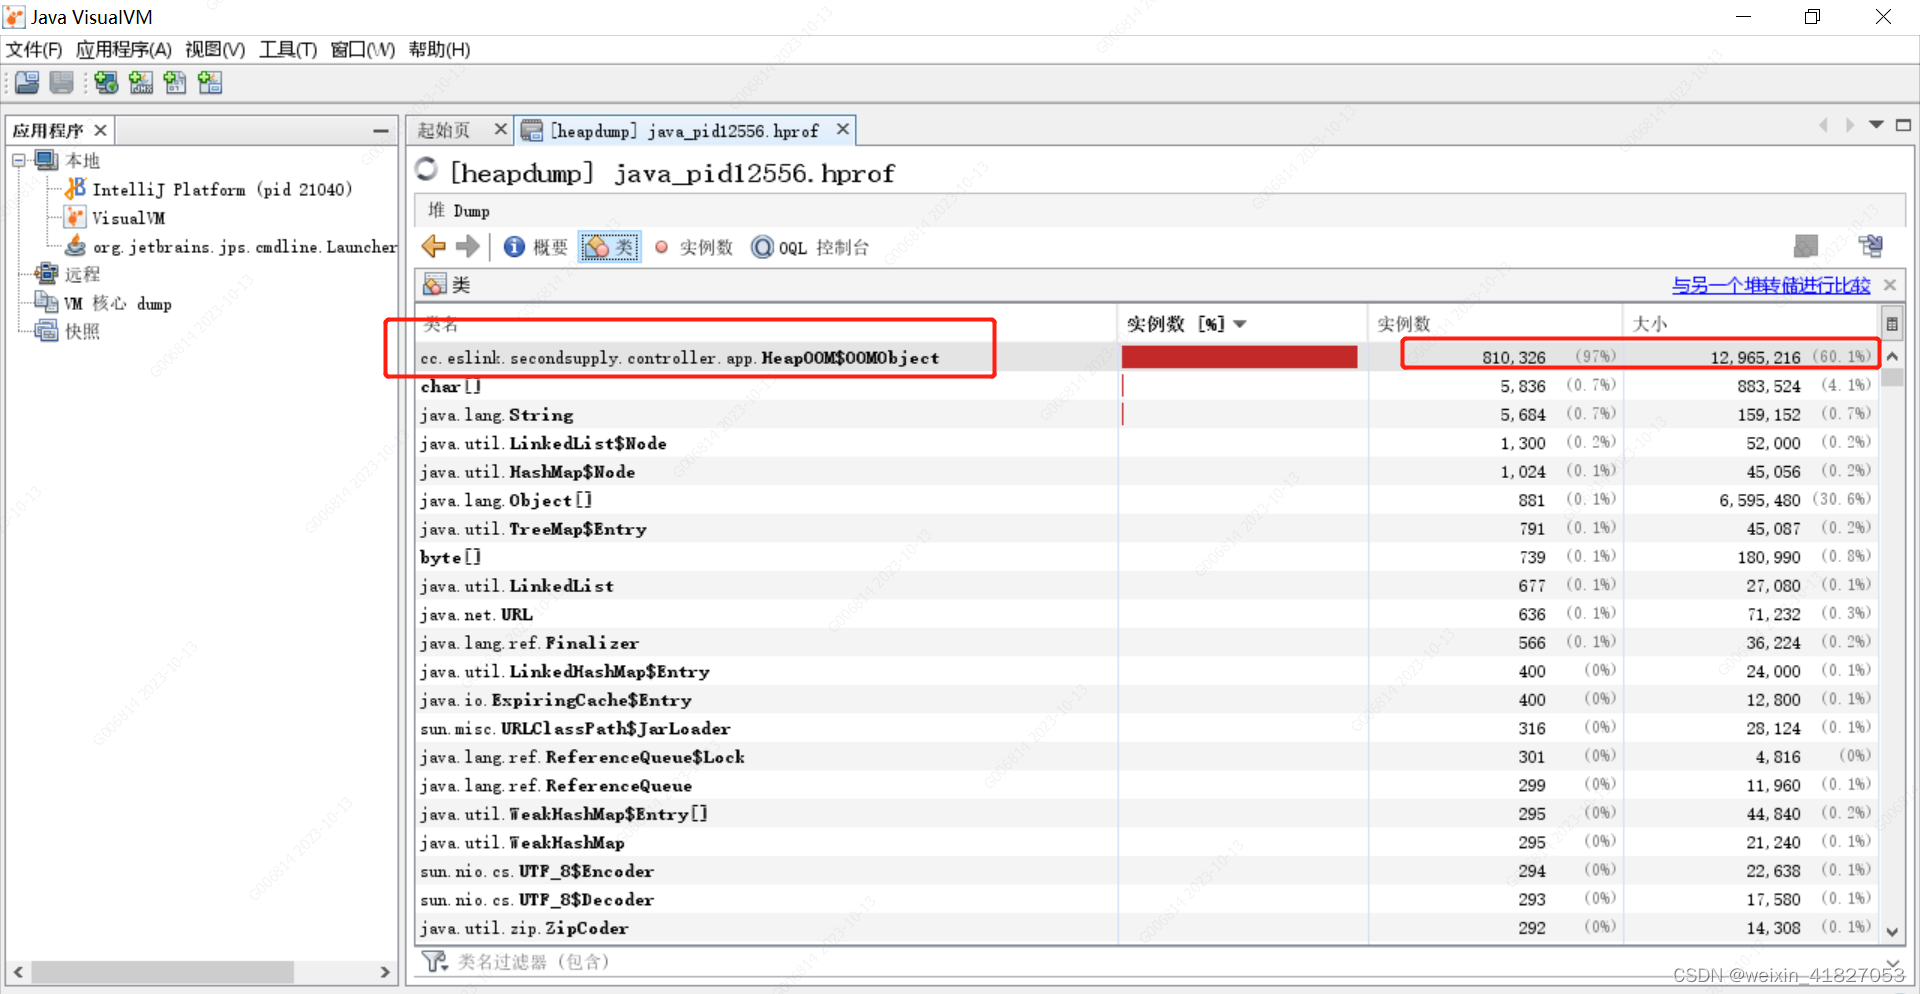Open the document list dropdown arrow
Image resolution: width=1920 pixels, height=994 pixels.
1876,125
